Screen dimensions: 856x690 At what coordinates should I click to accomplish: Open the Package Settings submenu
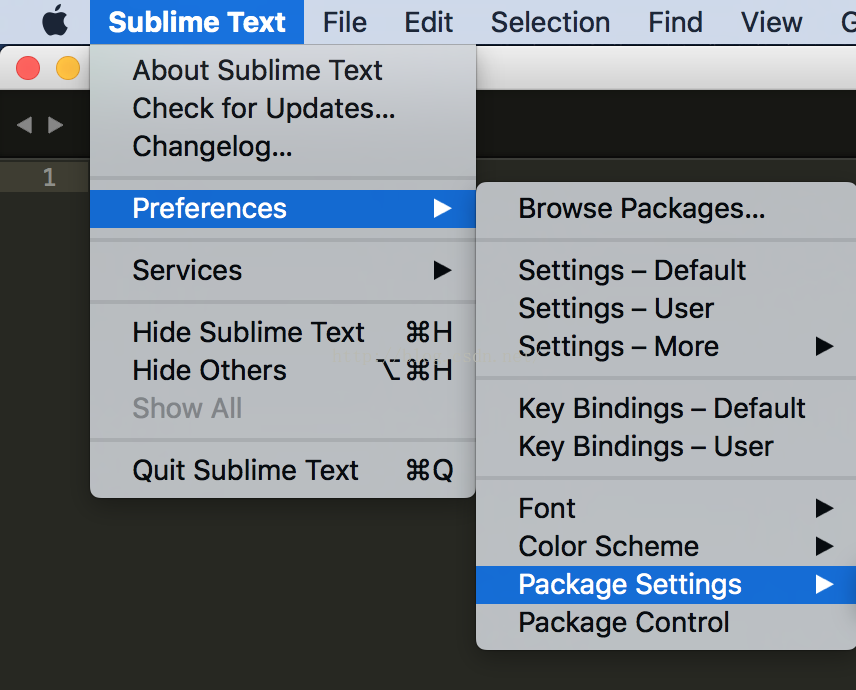point(666,585)
